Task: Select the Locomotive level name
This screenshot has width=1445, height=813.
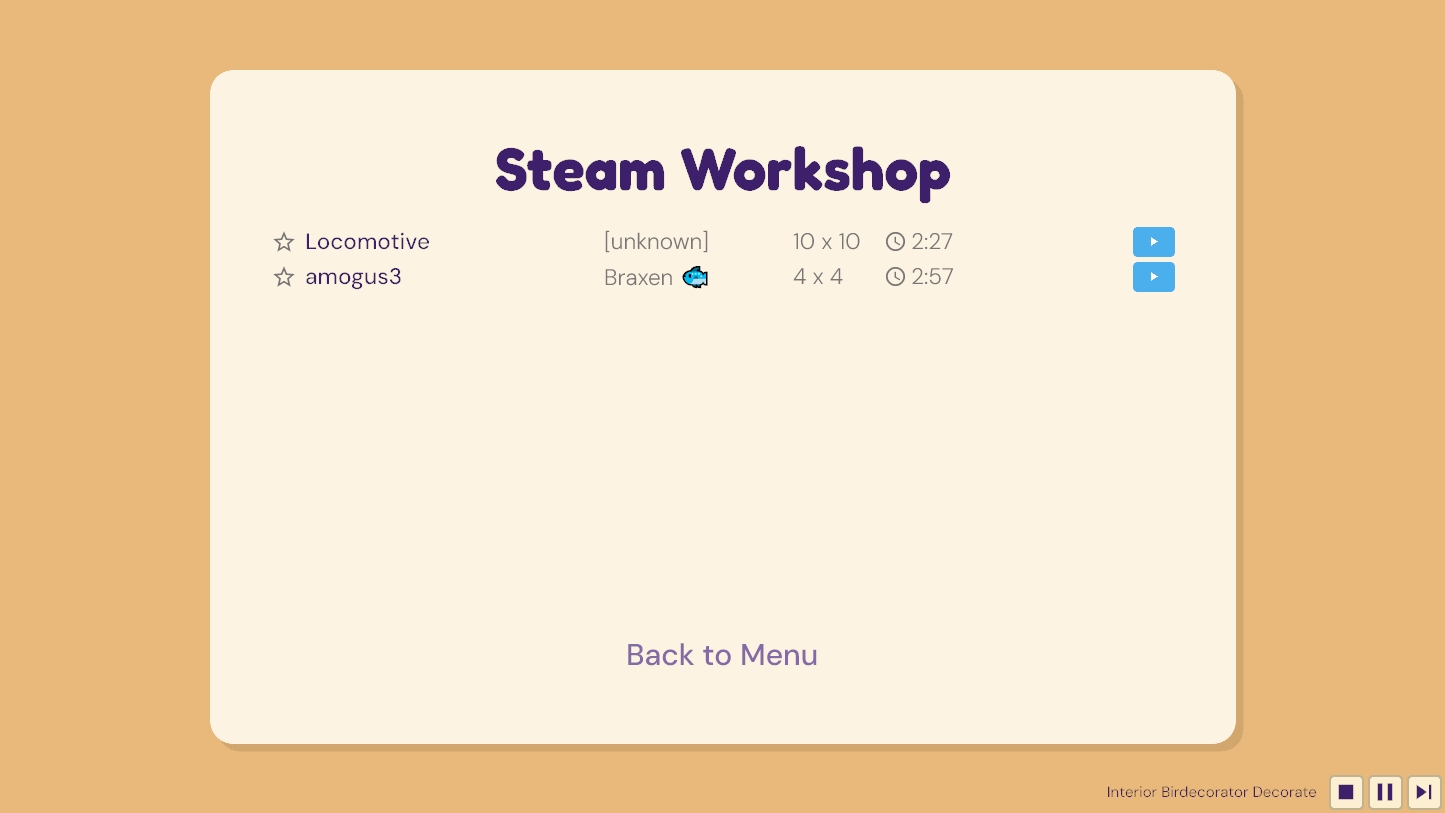Action: [367, 242]
